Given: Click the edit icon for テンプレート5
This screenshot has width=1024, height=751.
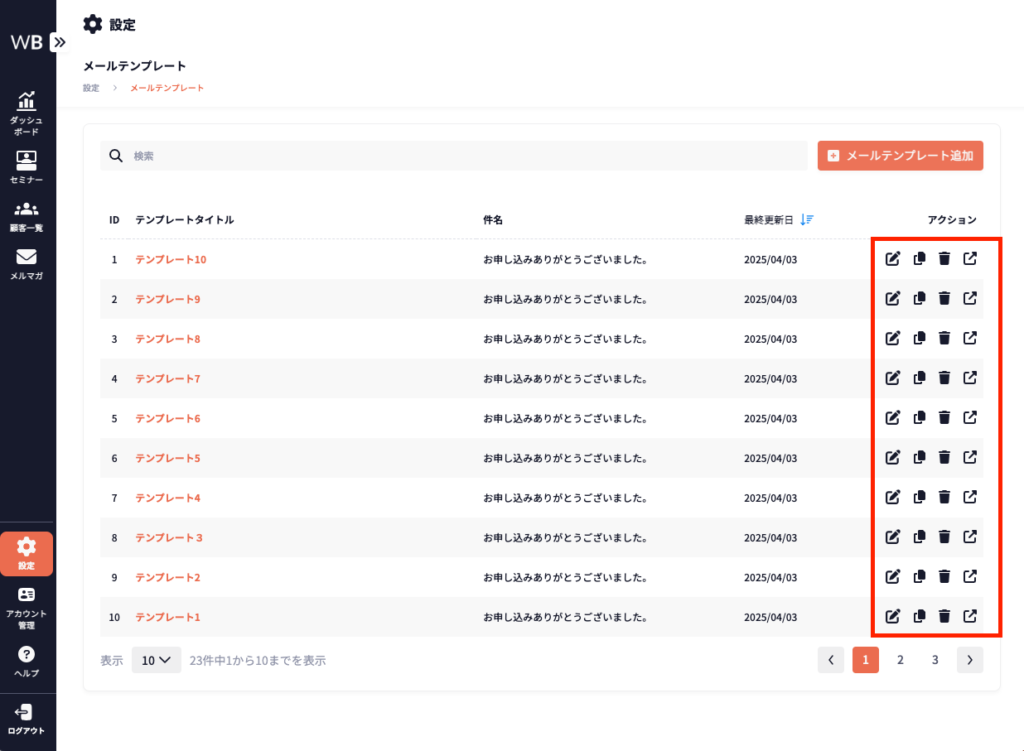Looking at the screenshot, I should tap(893, 457).
